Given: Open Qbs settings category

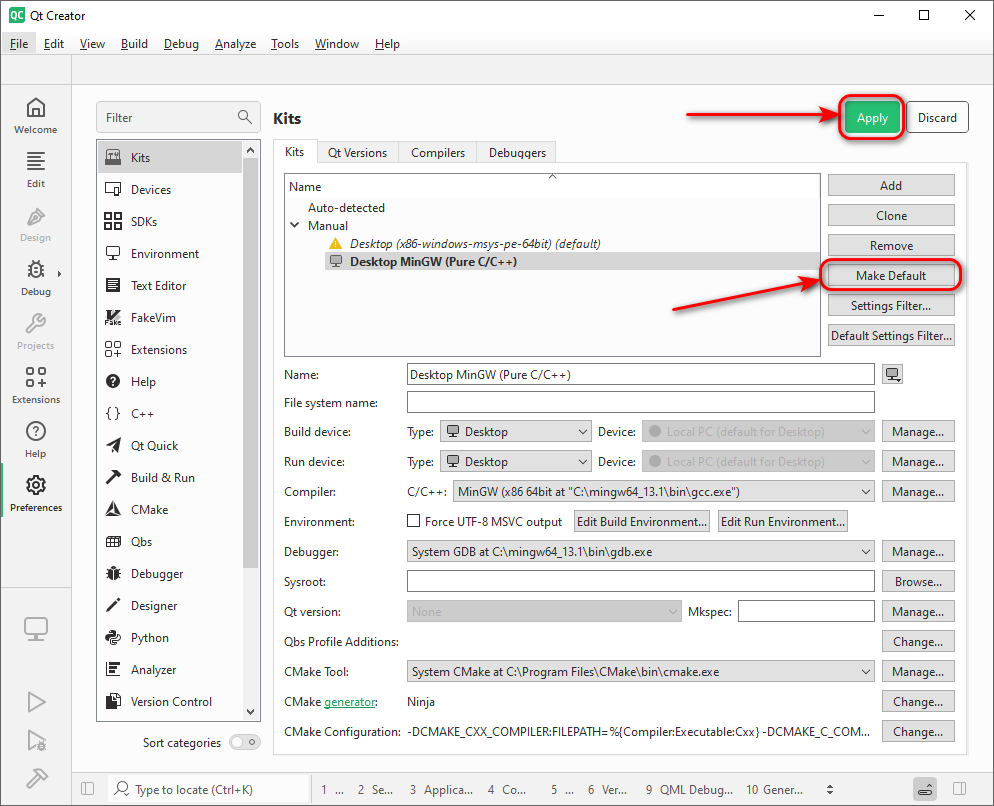Looking at the screenshot, I should (x=170, y=542).
